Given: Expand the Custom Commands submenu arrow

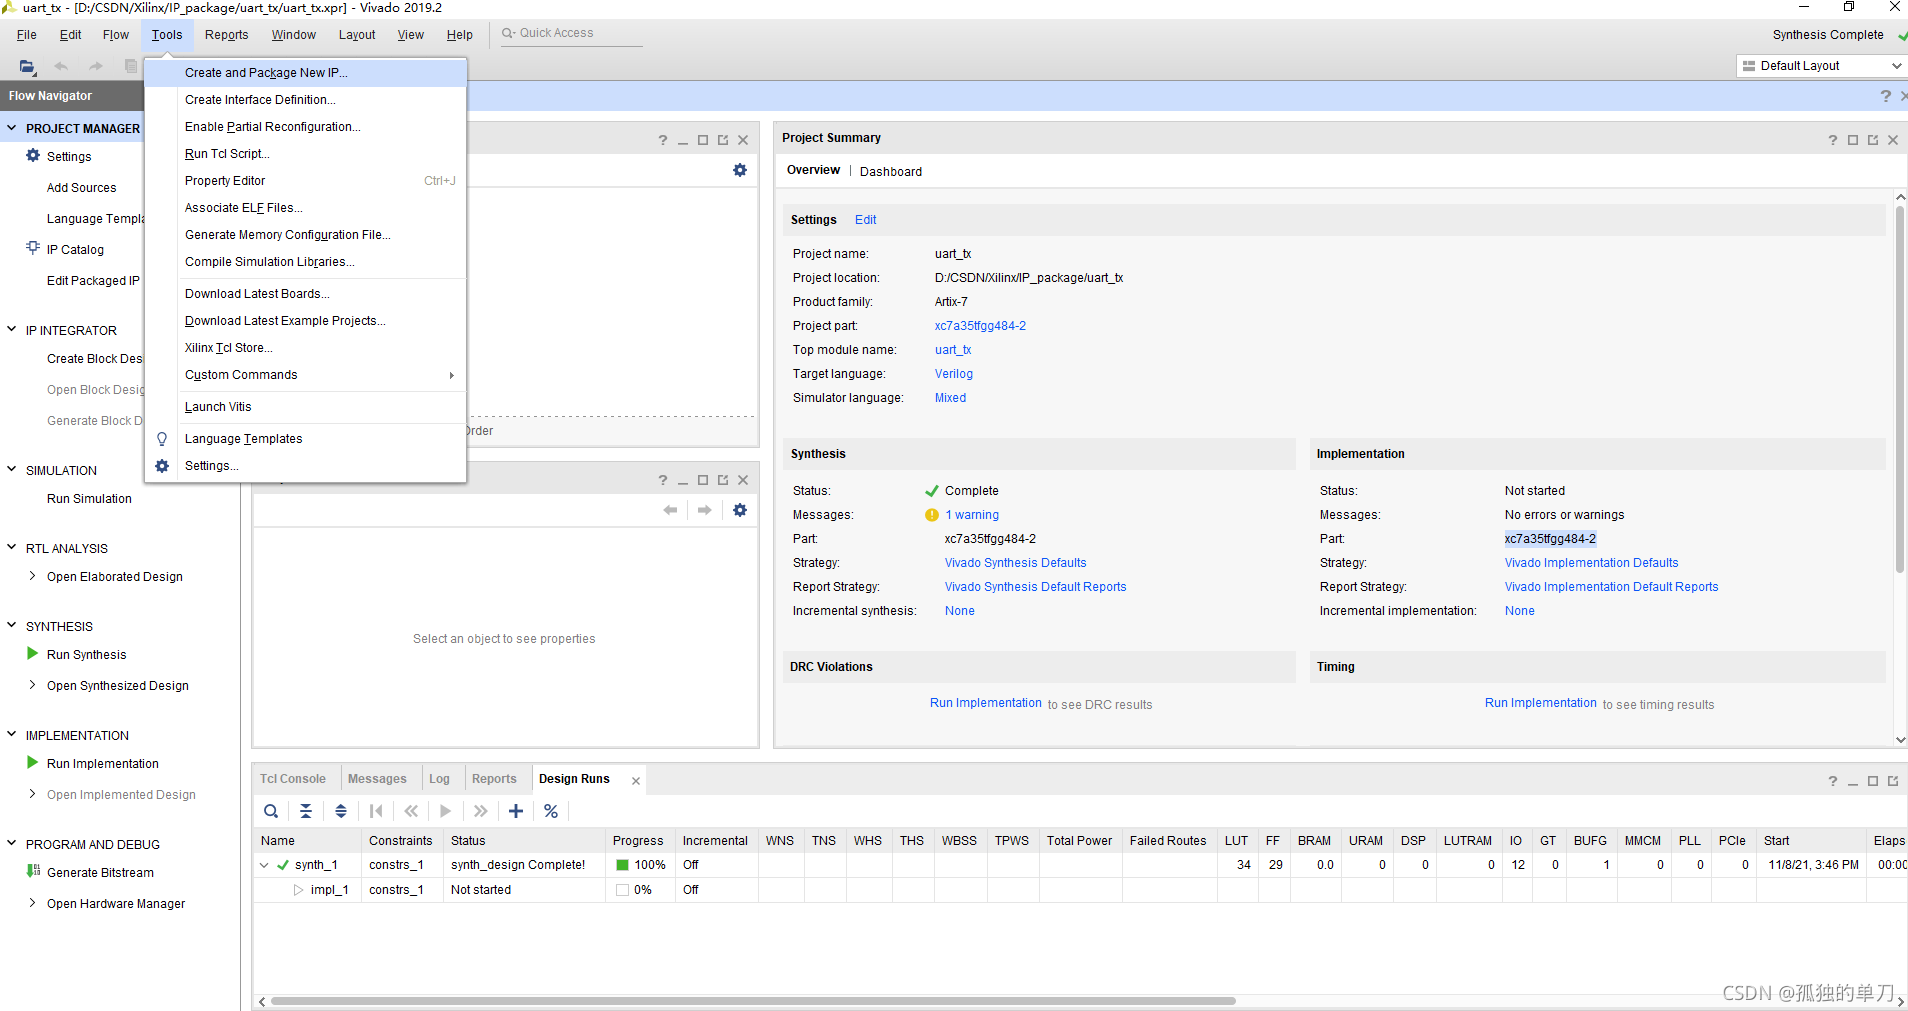Looking at the screenshot, I should click(452, 375).
